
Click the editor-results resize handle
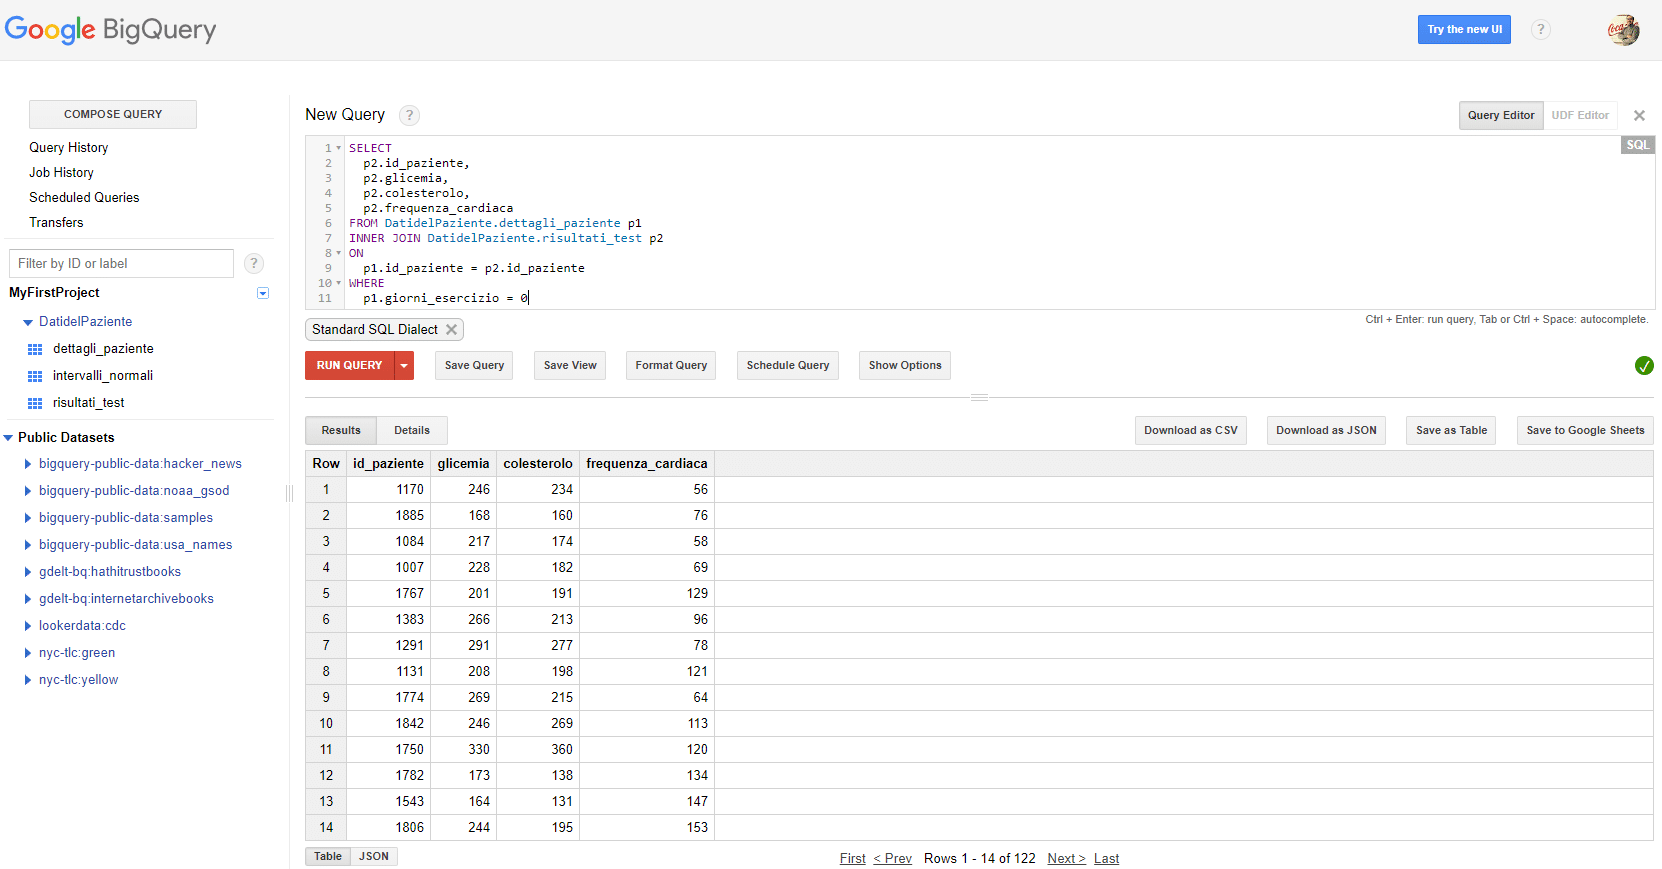click(x=980, y=397)
